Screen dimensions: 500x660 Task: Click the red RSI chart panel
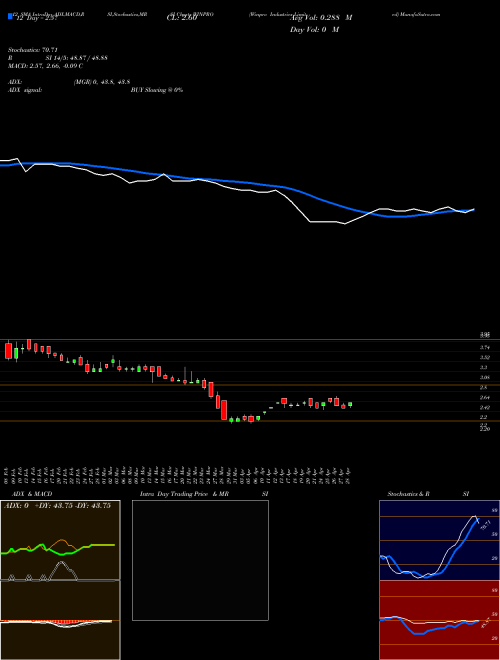[x=439, y=620]
